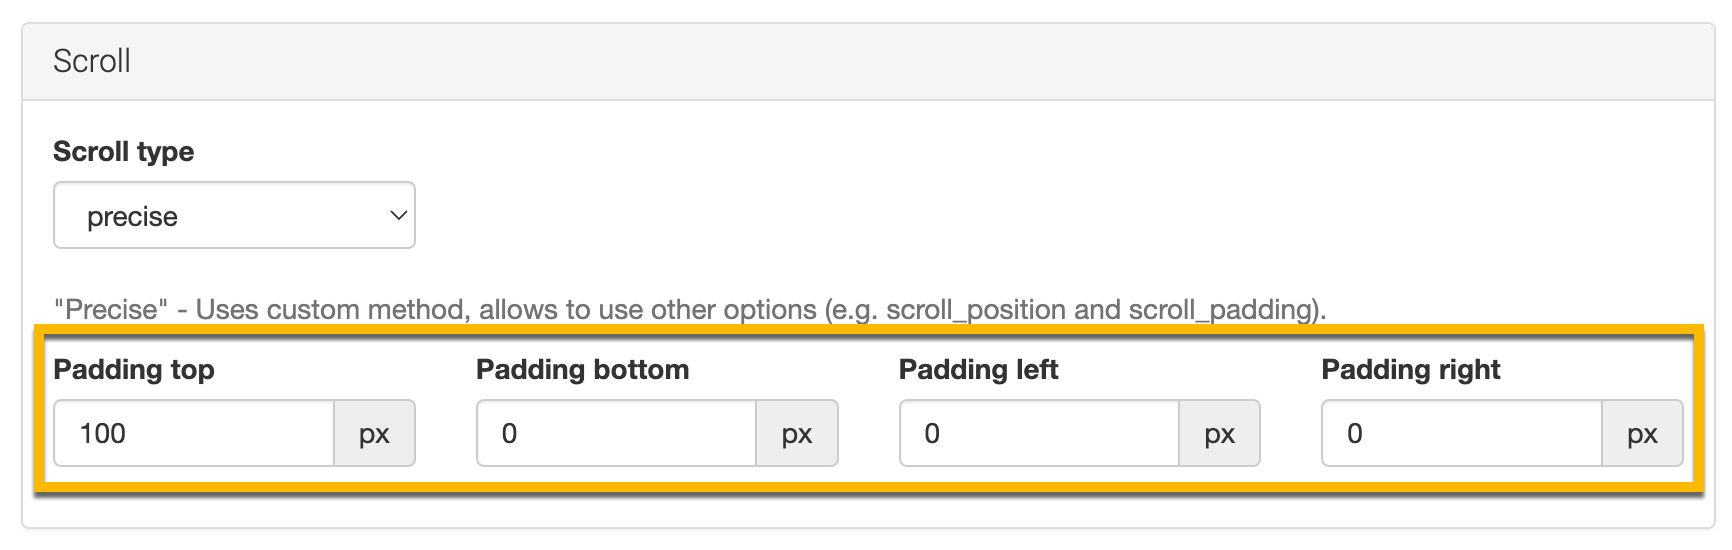
Task: Click the Padding top label
Action: tap(134, 370)
